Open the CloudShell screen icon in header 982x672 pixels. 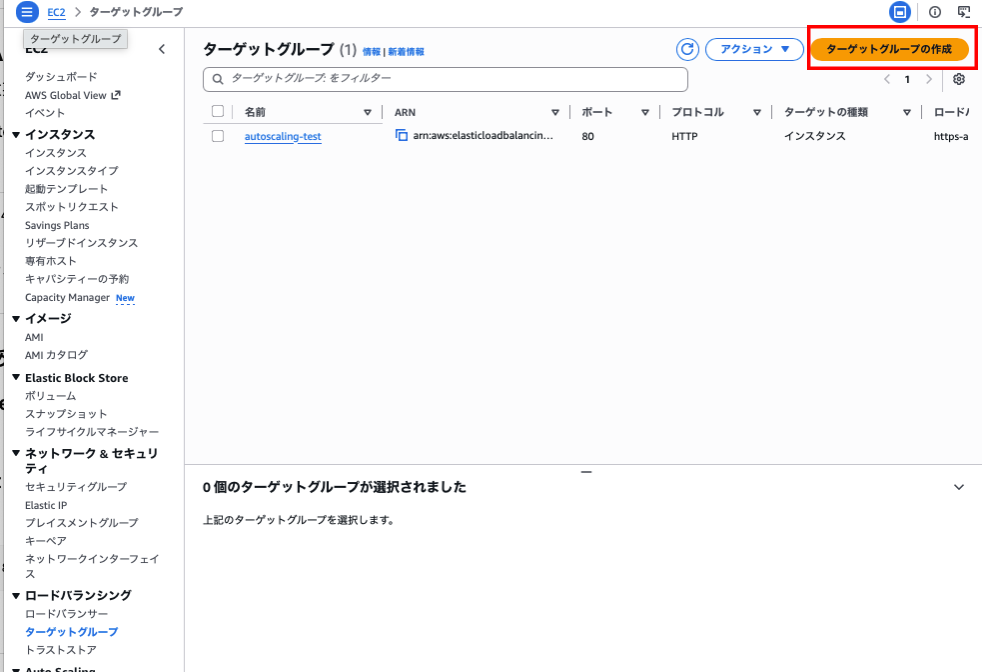point(964,12)
